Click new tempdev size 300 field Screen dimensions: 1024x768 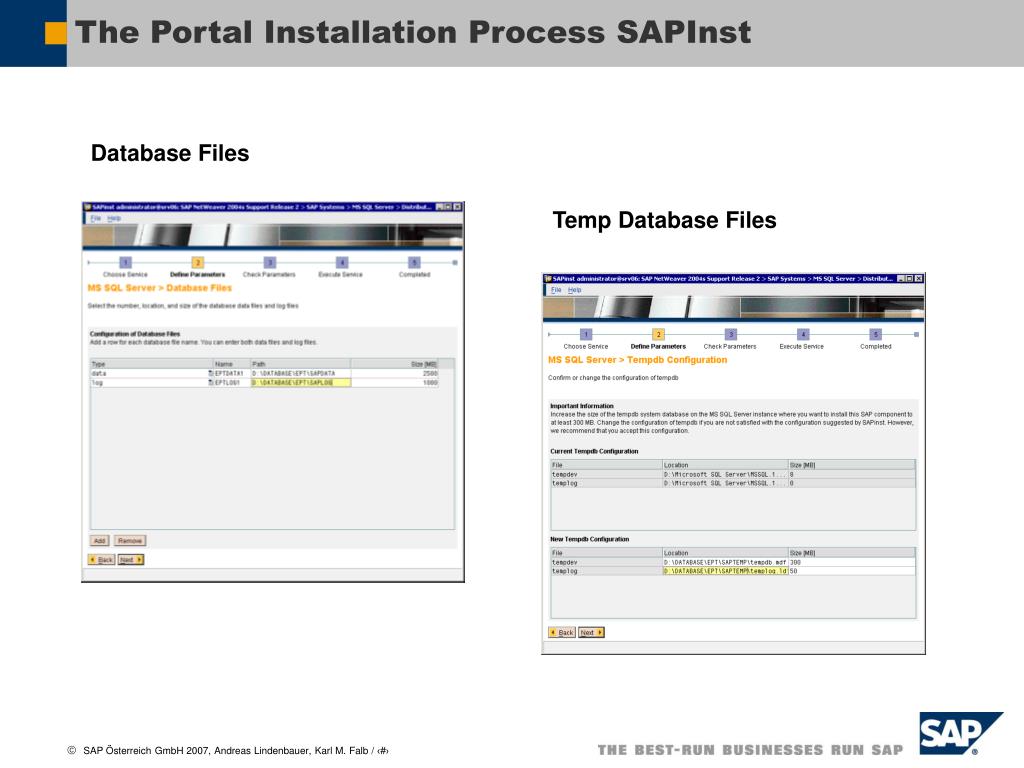pyautogui.click(x=852, y=562)
